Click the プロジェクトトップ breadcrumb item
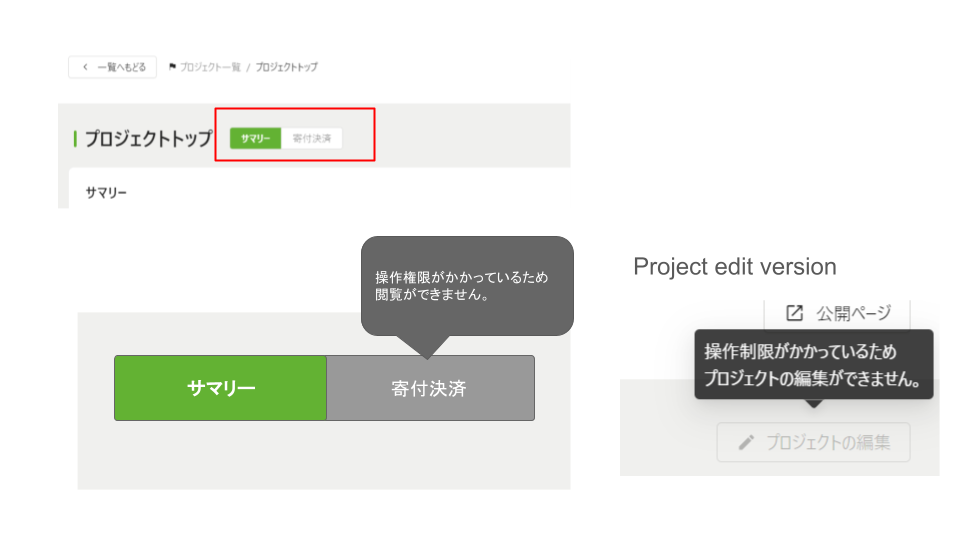This screenshot has height=540, width=960. pos(286,67)
